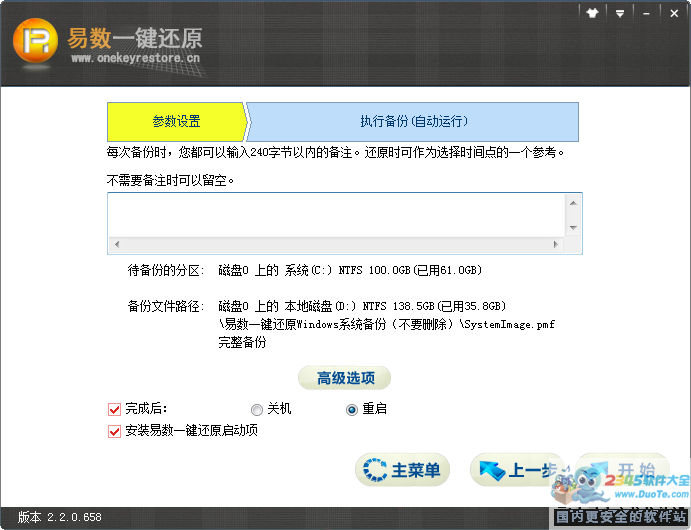The width and height of the screenshot is (691, 530).
Task: Open 高级选项 advanced options
Action: [x=345, y=378]
